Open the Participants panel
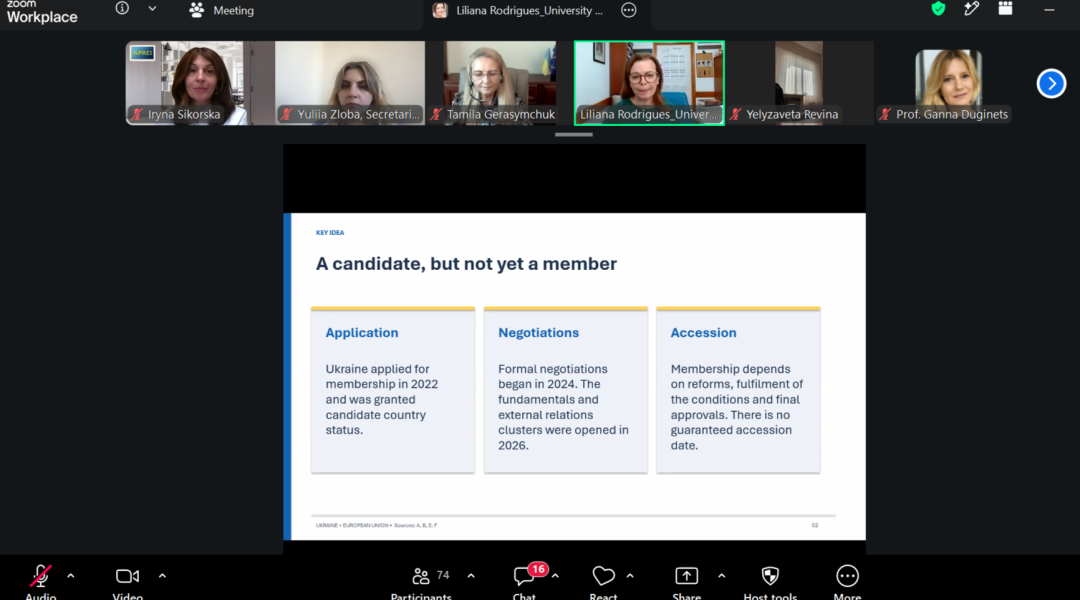1080x600 pixels. pos(421,581)
